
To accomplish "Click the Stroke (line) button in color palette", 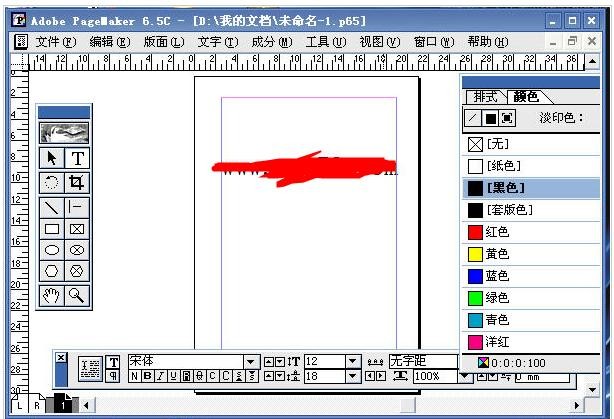I will (x=473, y=118).
